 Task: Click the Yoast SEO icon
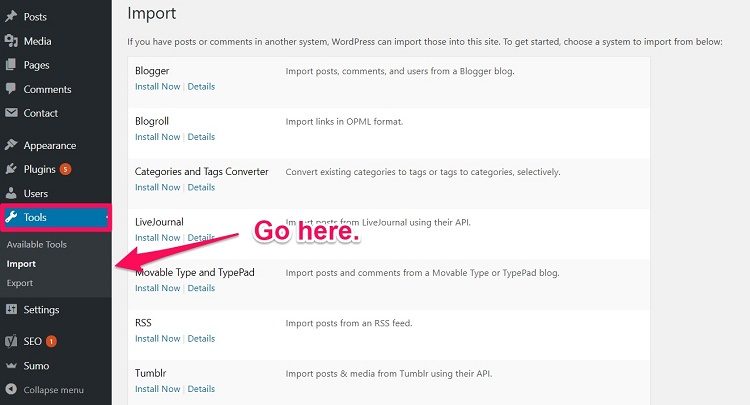click(x=11, y=341)
